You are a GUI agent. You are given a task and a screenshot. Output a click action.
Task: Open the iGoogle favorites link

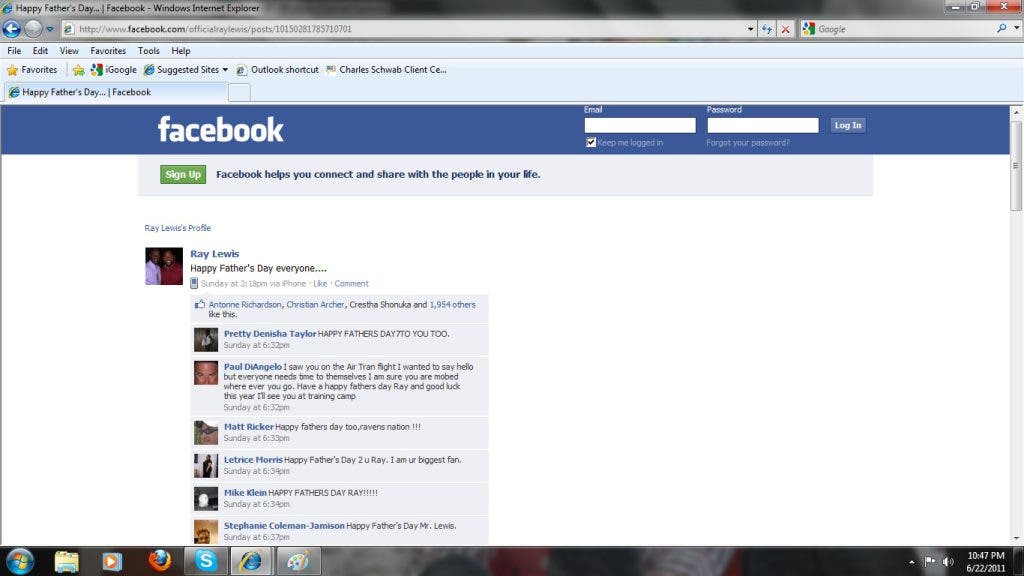click(114, 70)
